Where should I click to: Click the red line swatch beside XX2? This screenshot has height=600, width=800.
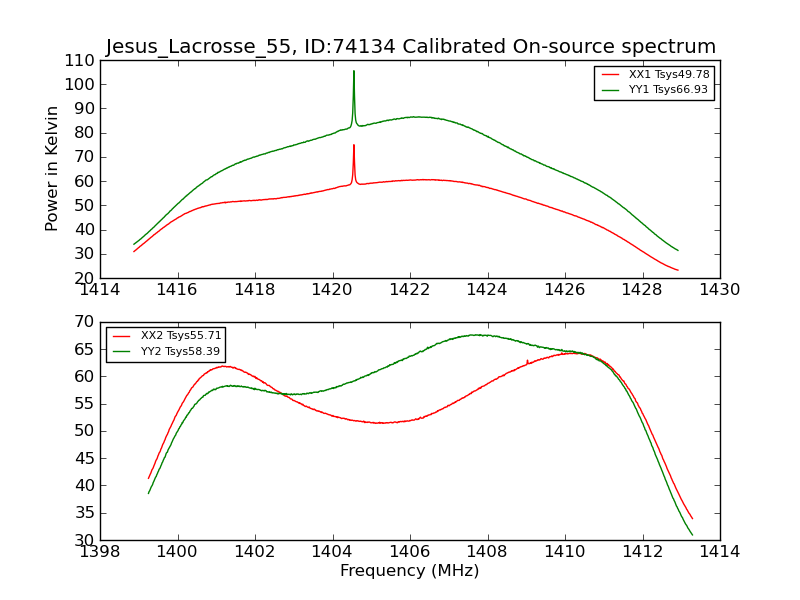pyautogui.click(x=122, y=336)
